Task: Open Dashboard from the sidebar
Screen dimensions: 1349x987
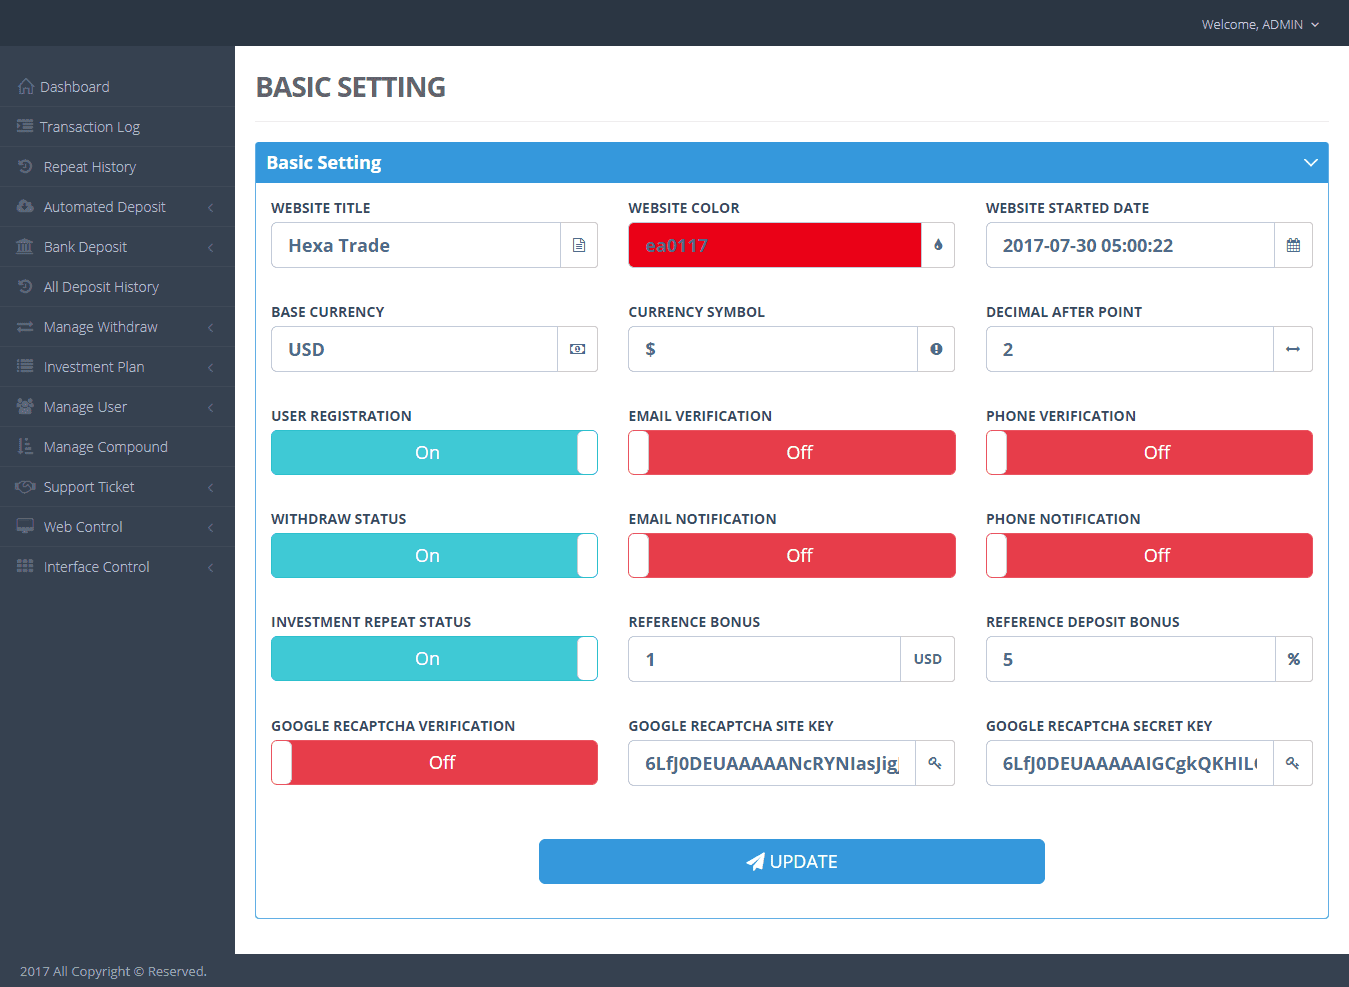Action: 75,87
